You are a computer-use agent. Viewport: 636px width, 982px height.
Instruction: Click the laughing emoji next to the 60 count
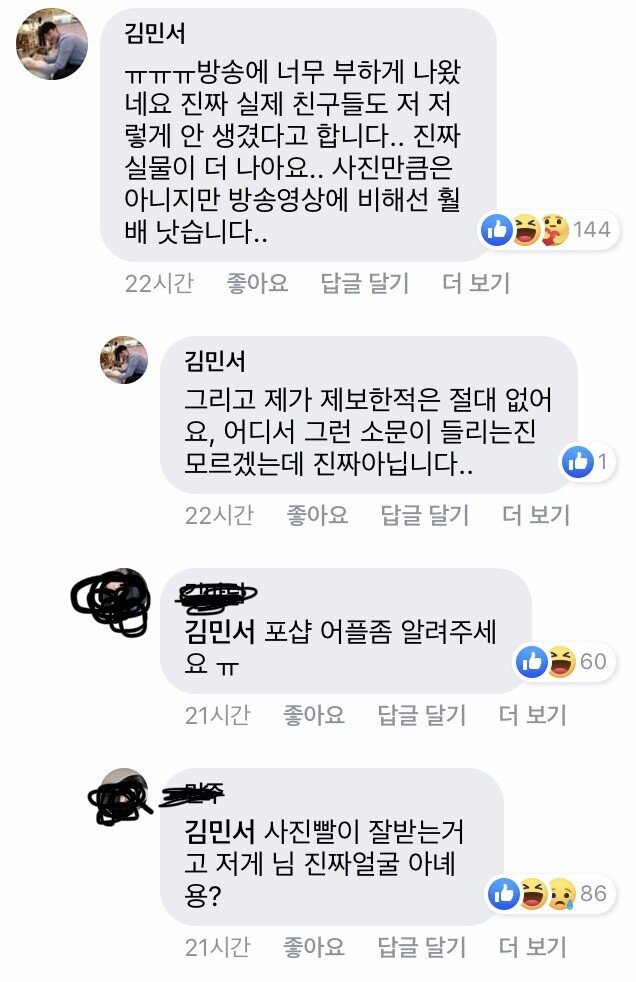pyautogui.click(x=562, y=662)
